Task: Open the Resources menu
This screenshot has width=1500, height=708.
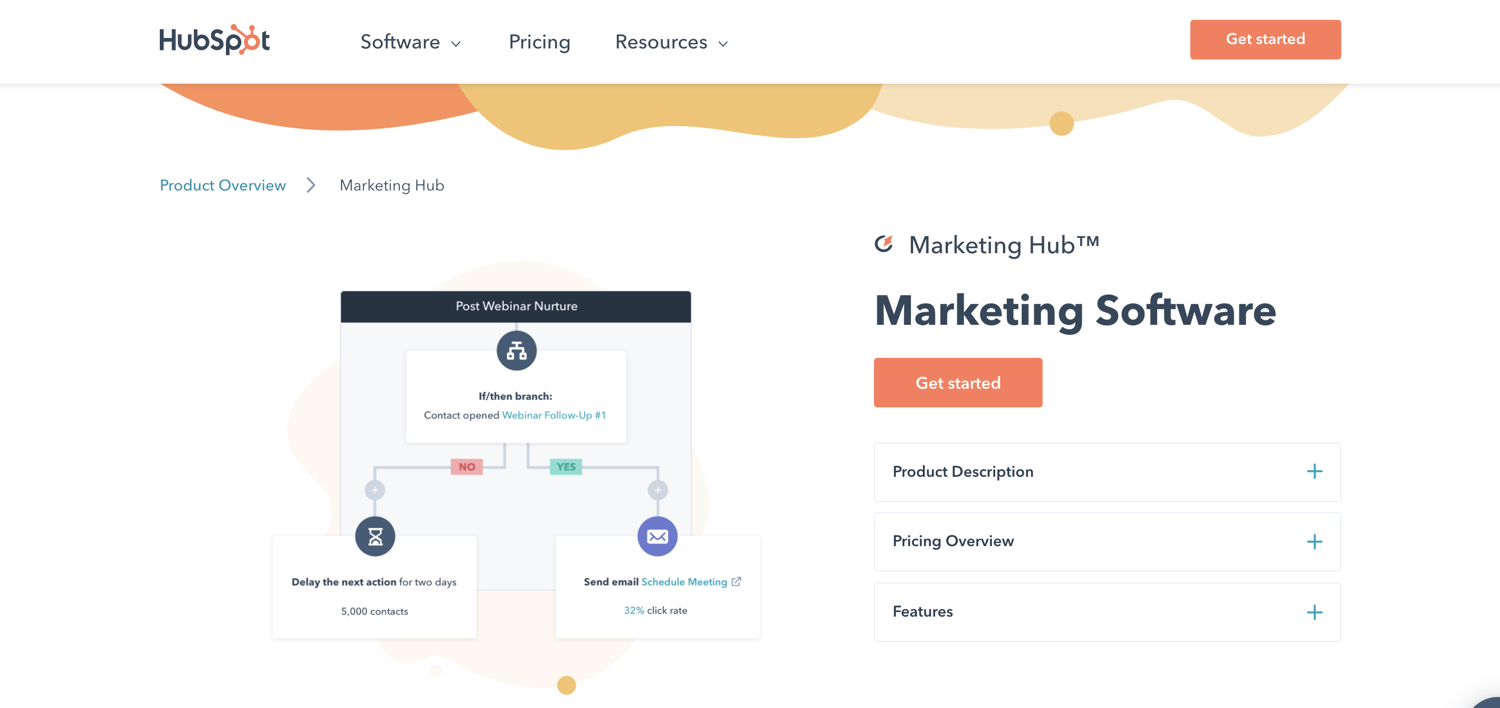Action: [x=671, y=42]
